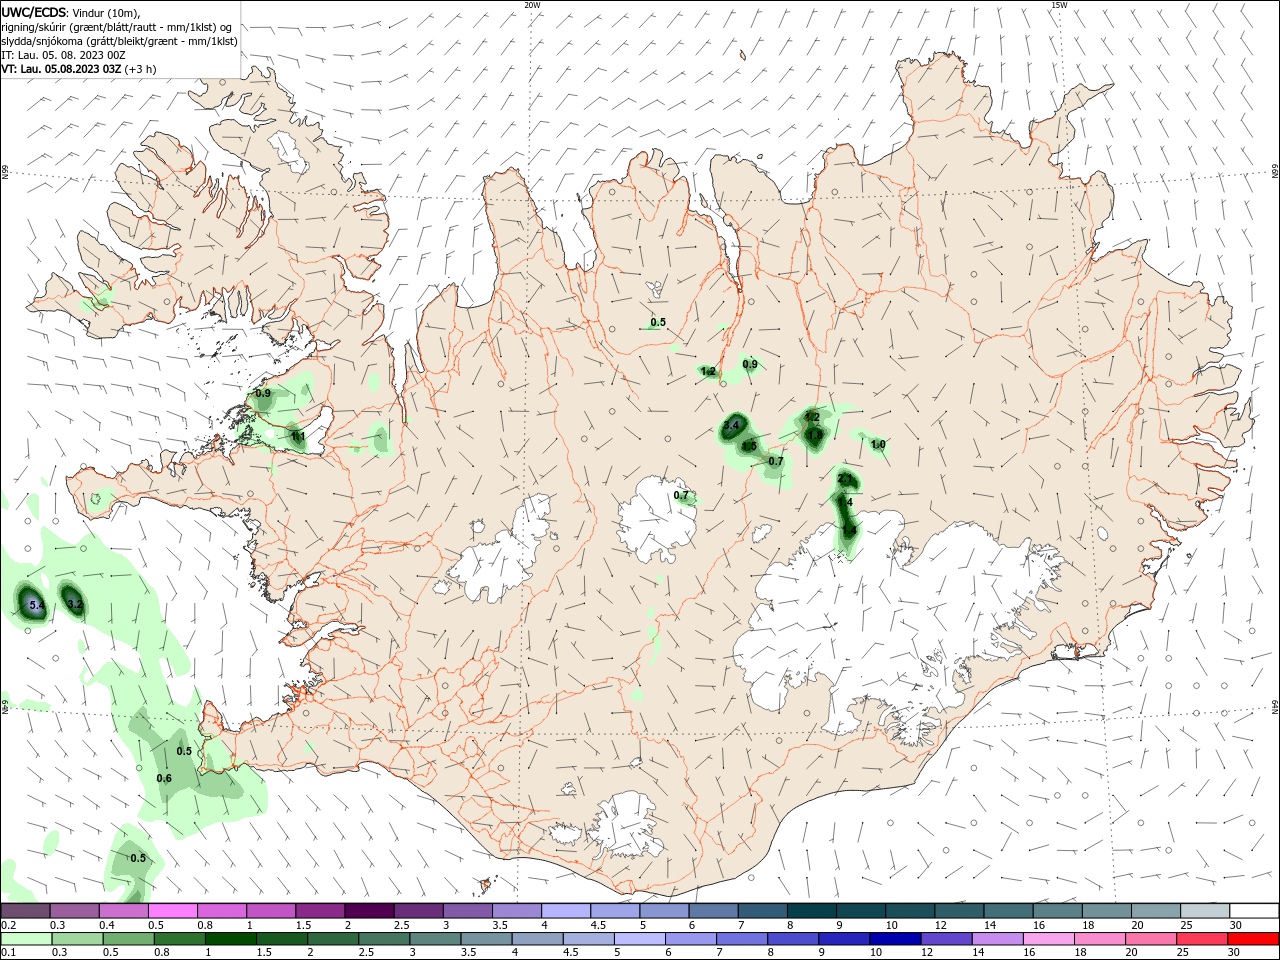This screenshot has width=1280, height=960.
Task: Click the 0.6 precipitation value near Reykjanes
Action: pos(164,778)
